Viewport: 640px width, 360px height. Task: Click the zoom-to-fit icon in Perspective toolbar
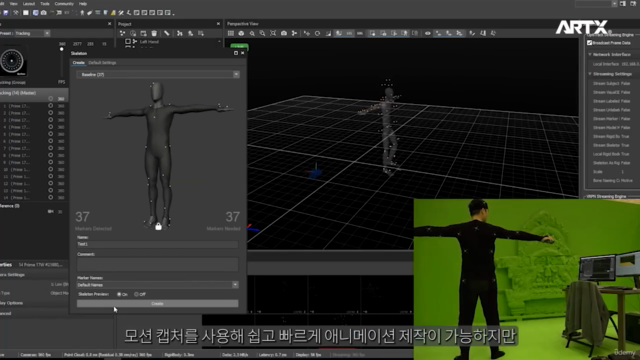[273, 33]
